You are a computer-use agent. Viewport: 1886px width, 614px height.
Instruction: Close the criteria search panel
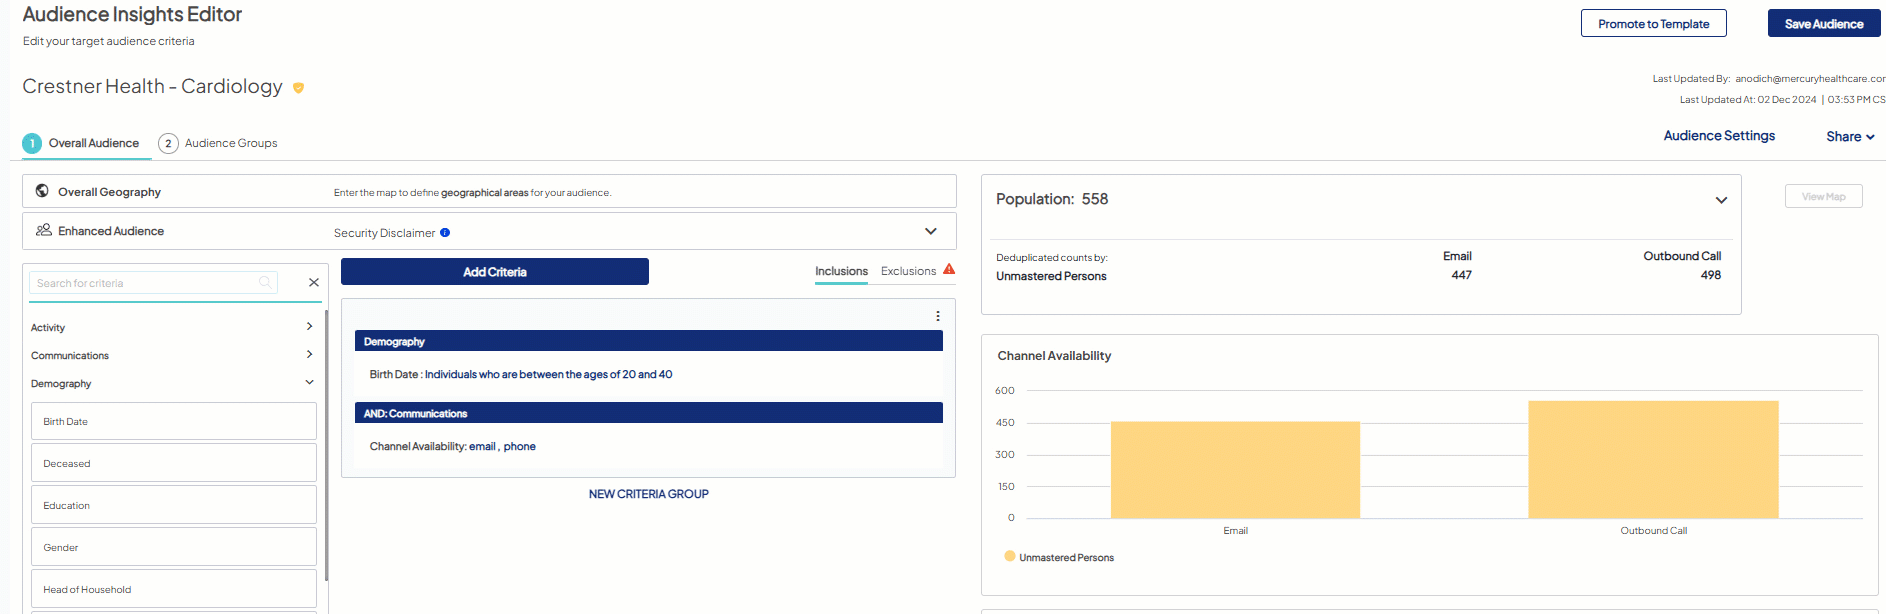(x=314, y=283)
